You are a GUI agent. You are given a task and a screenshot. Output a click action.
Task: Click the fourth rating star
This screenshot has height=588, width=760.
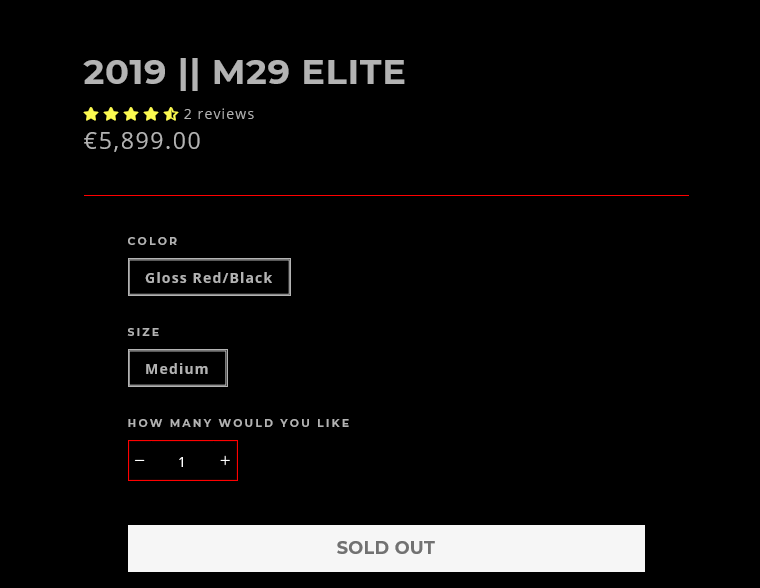pos(151,114)
